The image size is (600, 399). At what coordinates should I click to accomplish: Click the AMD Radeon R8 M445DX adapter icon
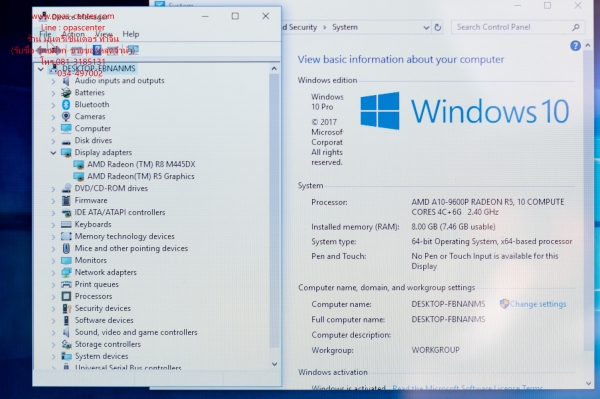point(79,164)
